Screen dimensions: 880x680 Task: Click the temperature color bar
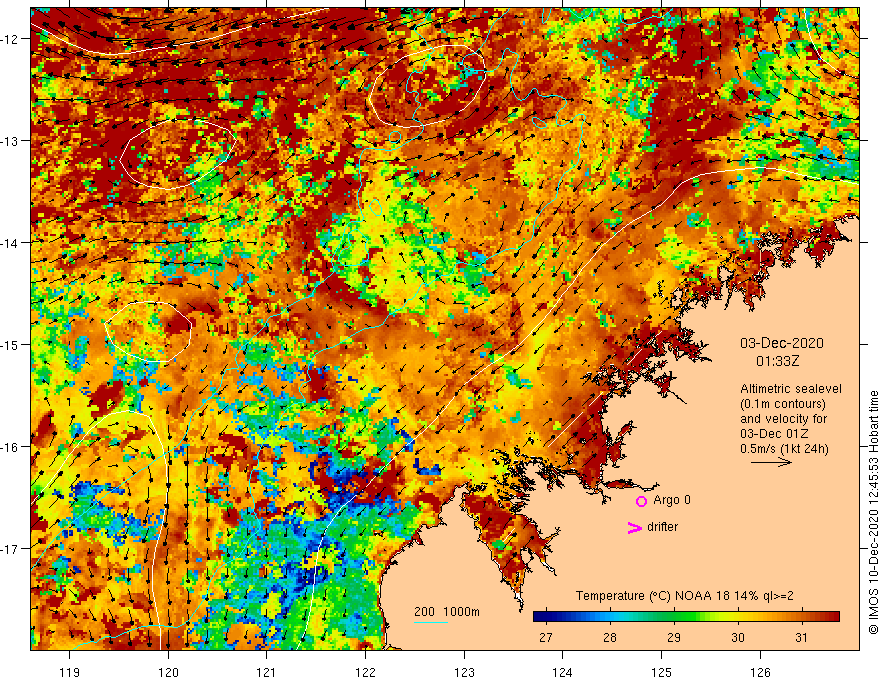[x=686, y=617]
